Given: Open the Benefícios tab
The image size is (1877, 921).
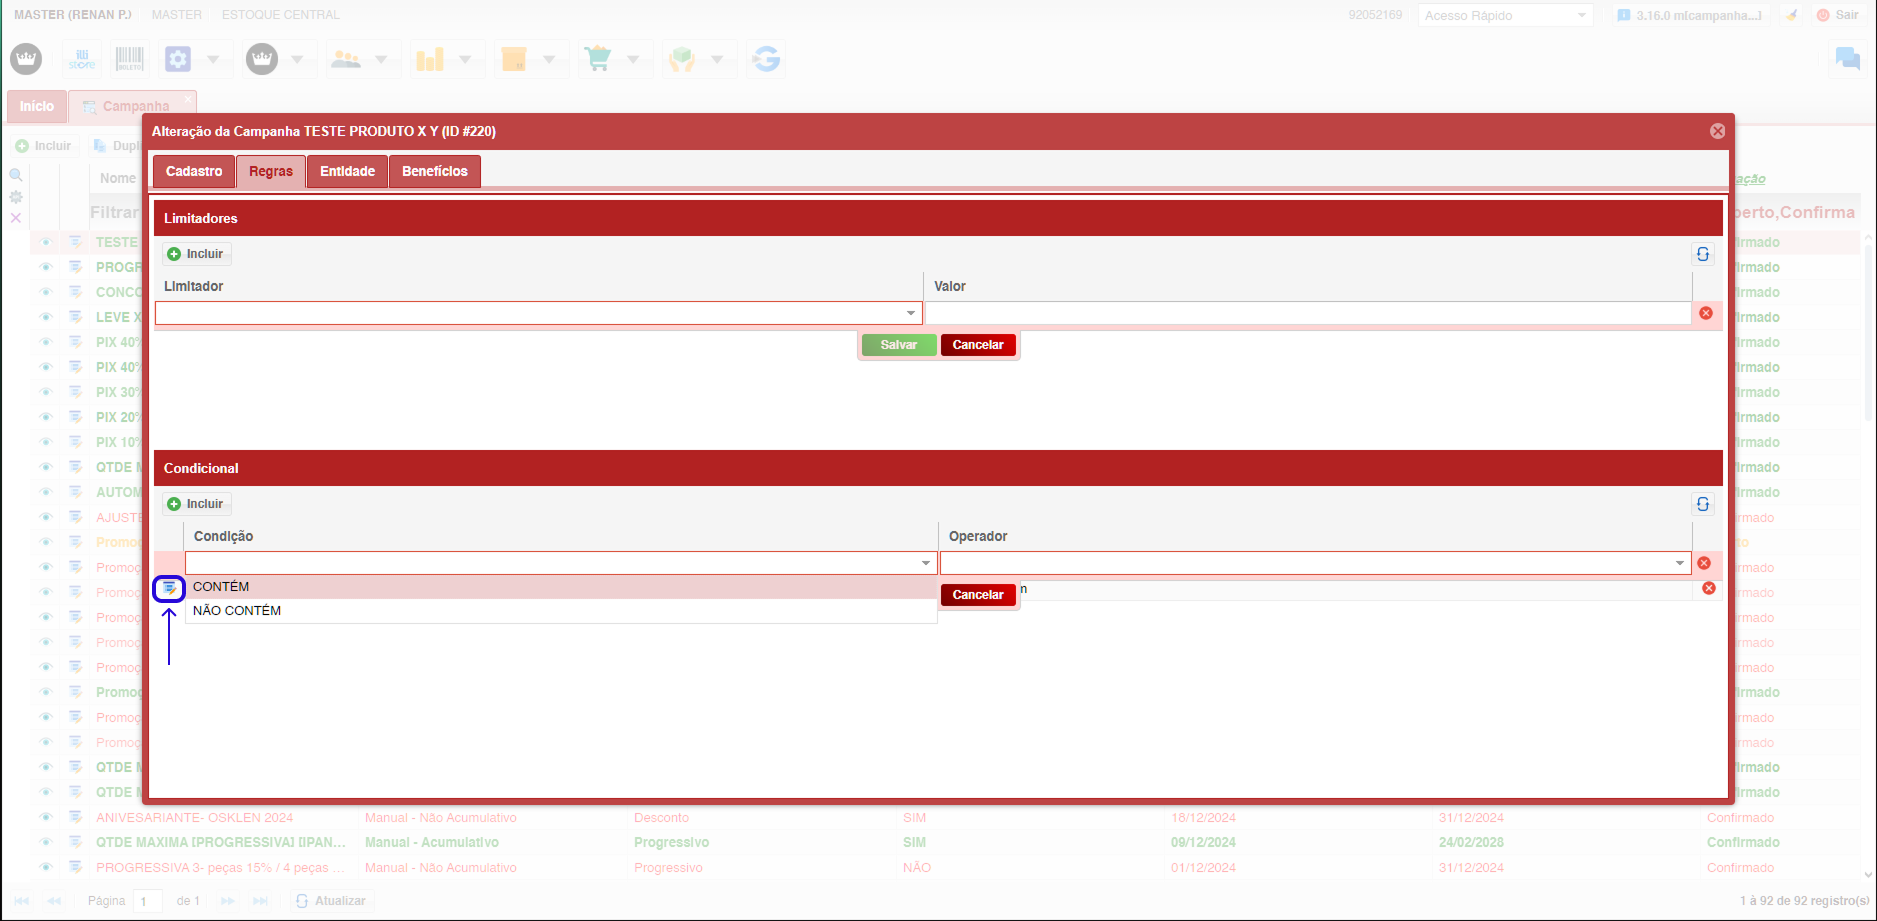Looking at the screenshot, I should pos(434,171).
